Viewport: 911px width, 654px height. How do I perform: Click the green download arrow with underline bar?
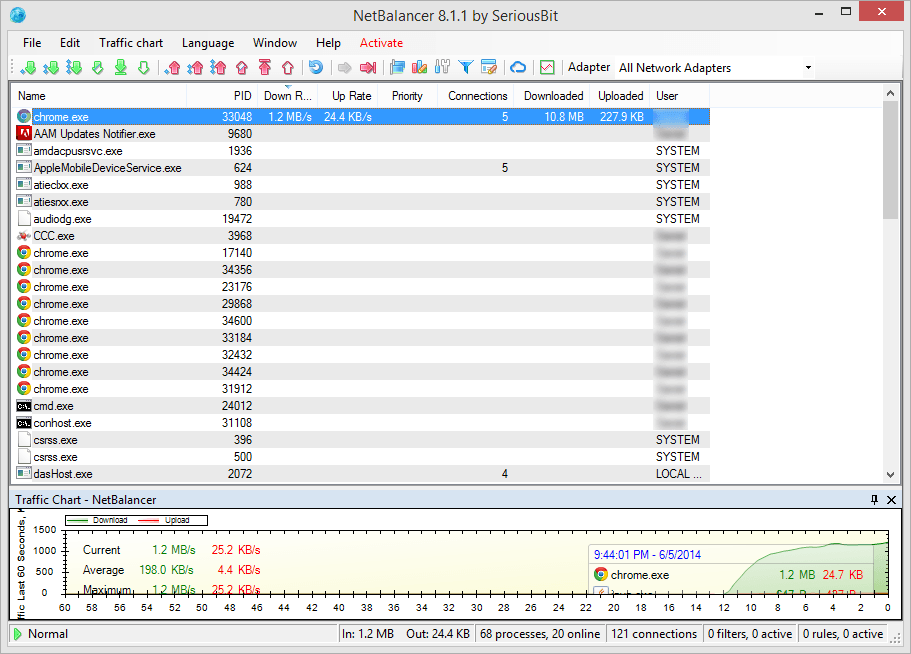point(121,67)
